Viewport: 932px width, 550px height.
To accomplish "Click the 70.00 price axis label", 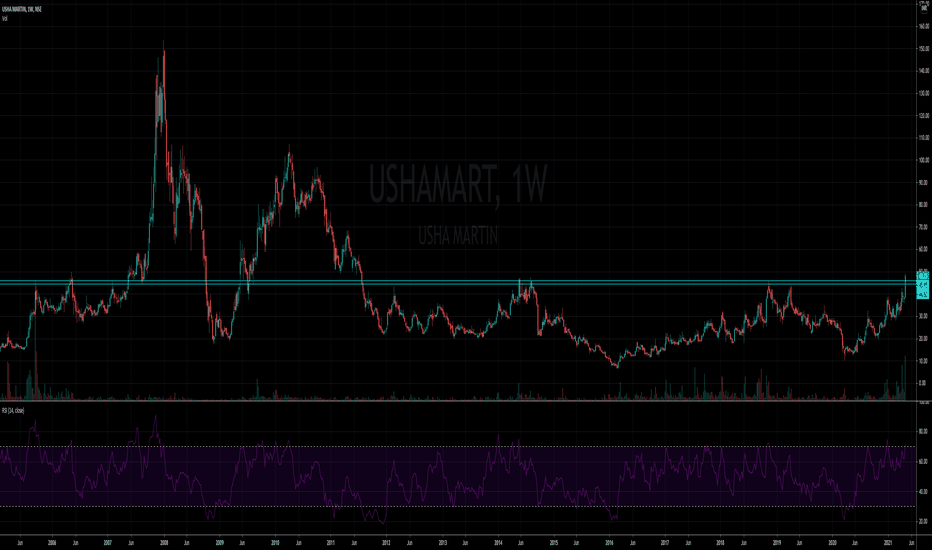I will 924,227.
